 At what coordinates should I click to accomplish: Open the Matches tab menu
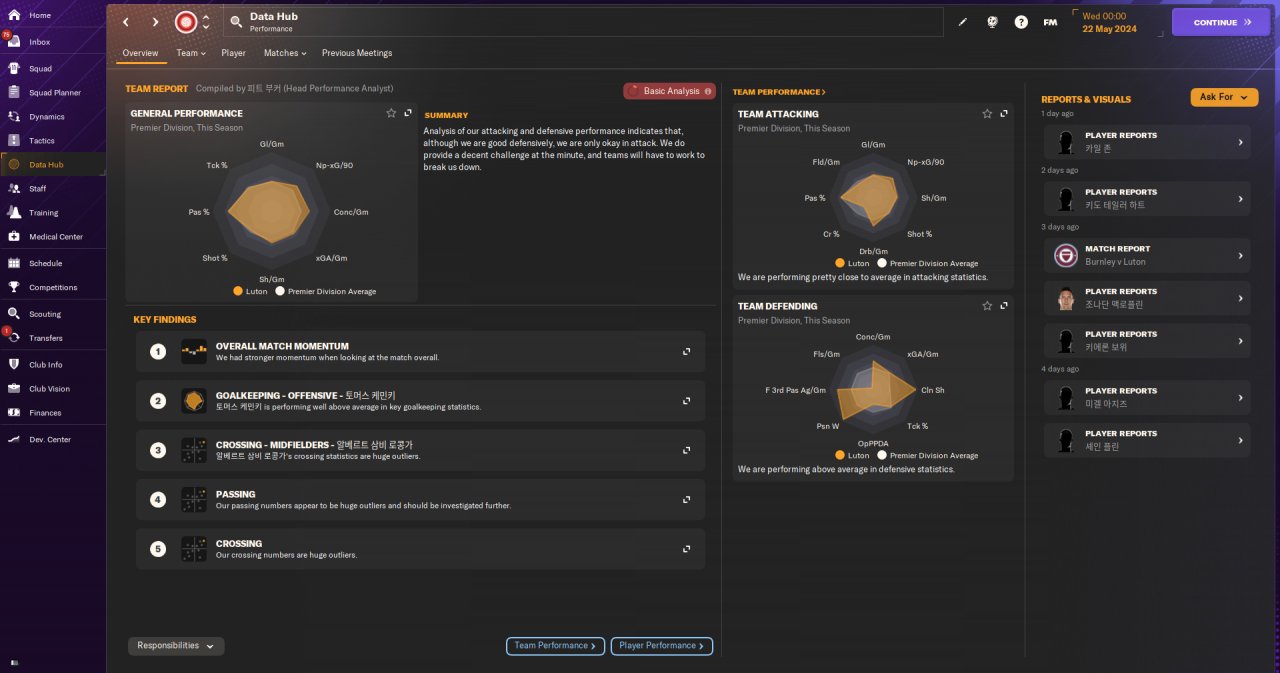point(285,53)
